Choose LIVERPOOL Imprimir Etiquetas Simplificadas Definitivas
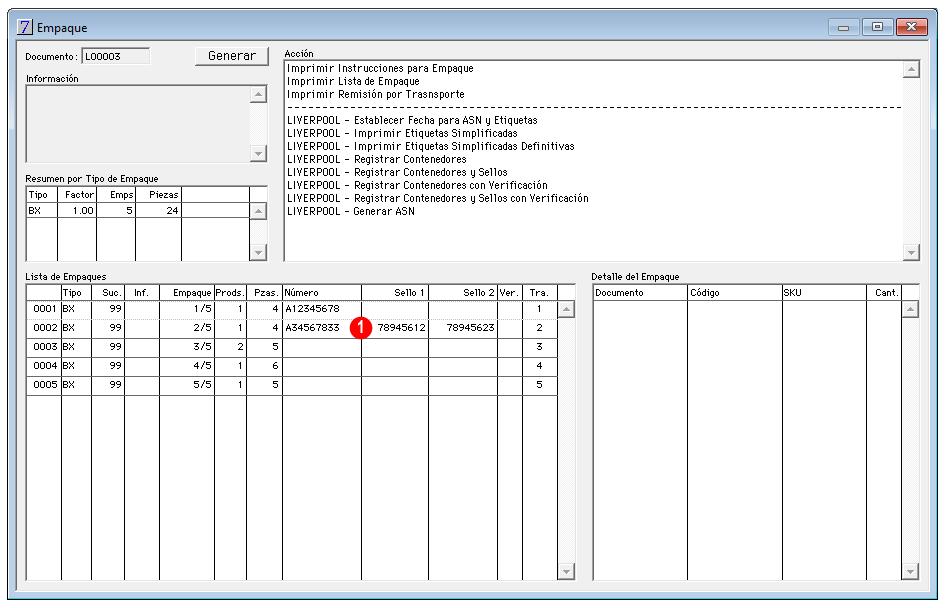Screen dimensions: 946x608 coord(431,147)
